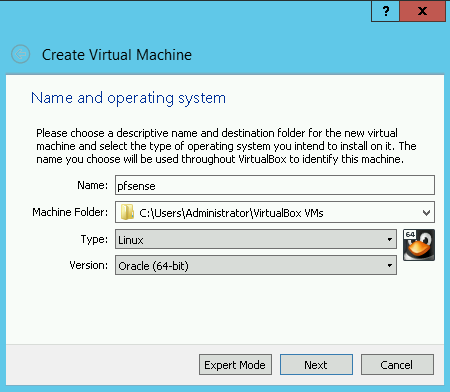This screenshot has height=392, width=450.
Task: Click the 'Name:' label
Action: [92, 185]
